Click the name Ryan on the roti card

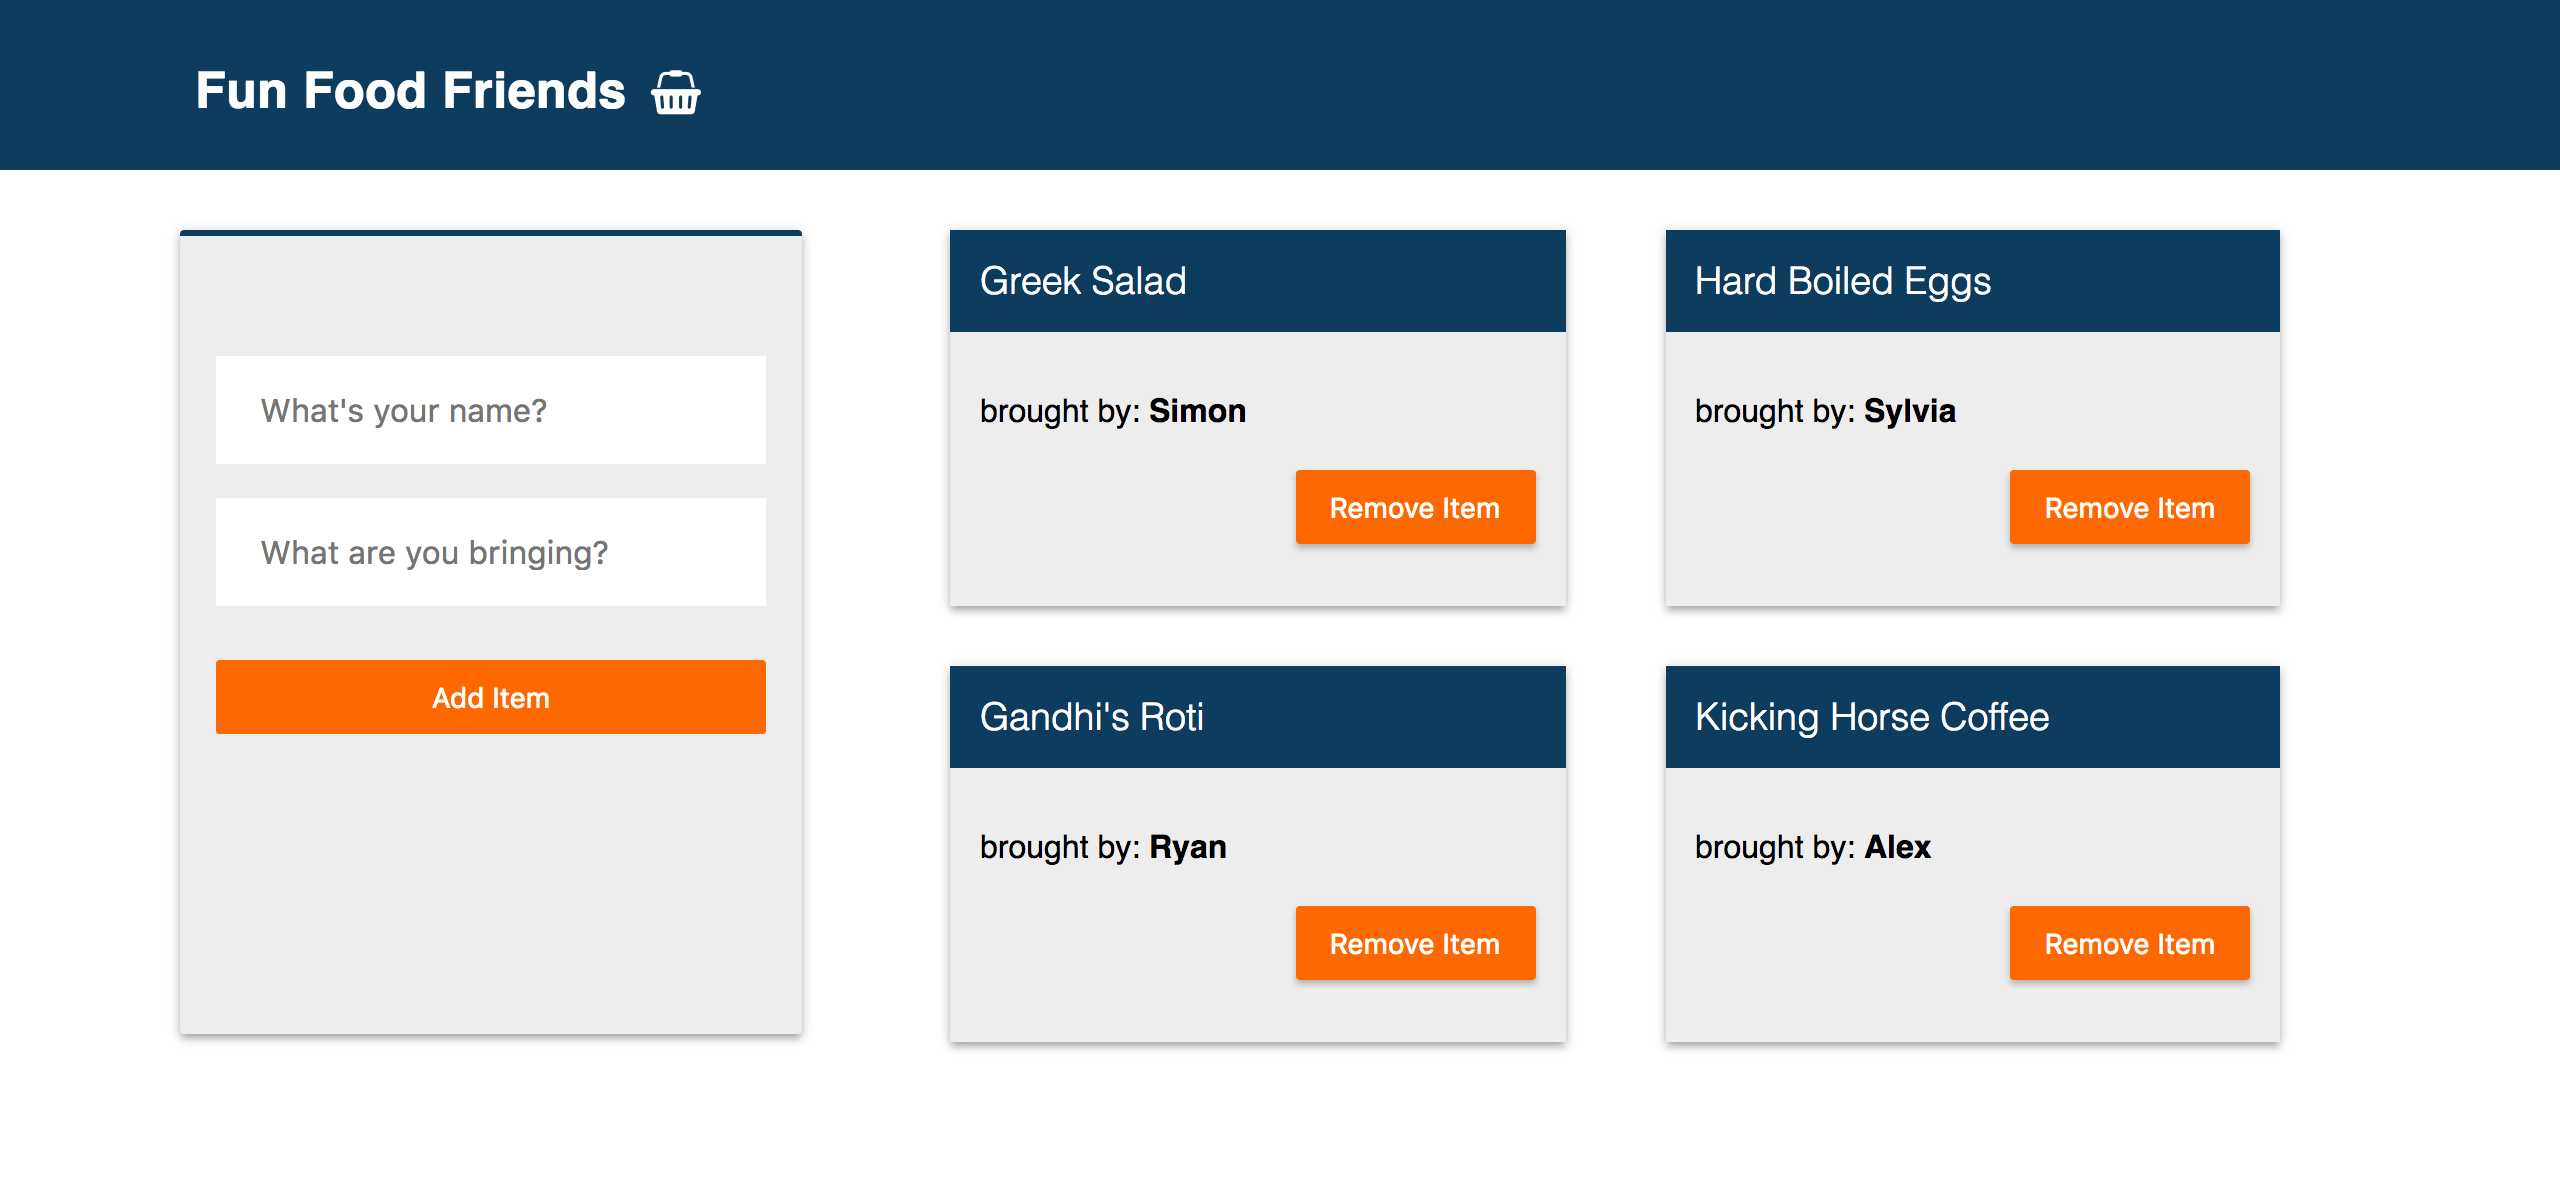1187,847
